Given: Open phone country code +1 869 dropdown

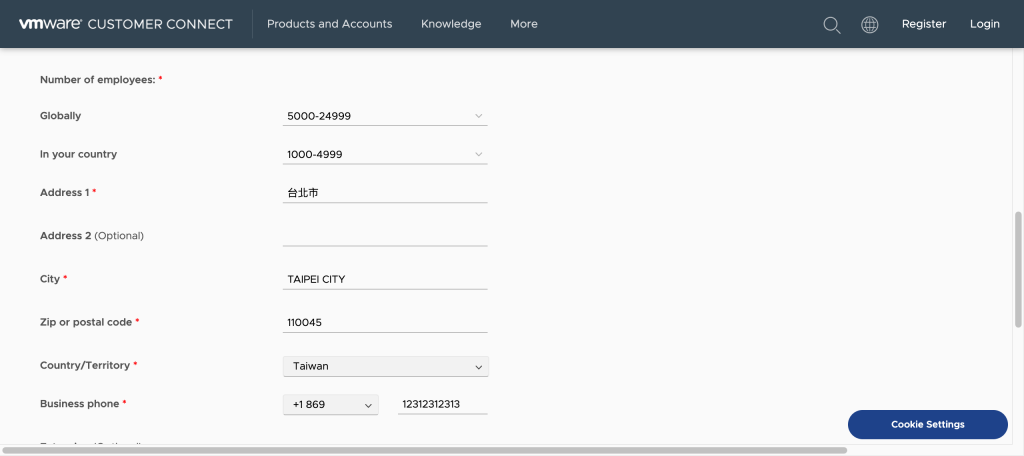Looking at the screenshot, I should point(330,404).
